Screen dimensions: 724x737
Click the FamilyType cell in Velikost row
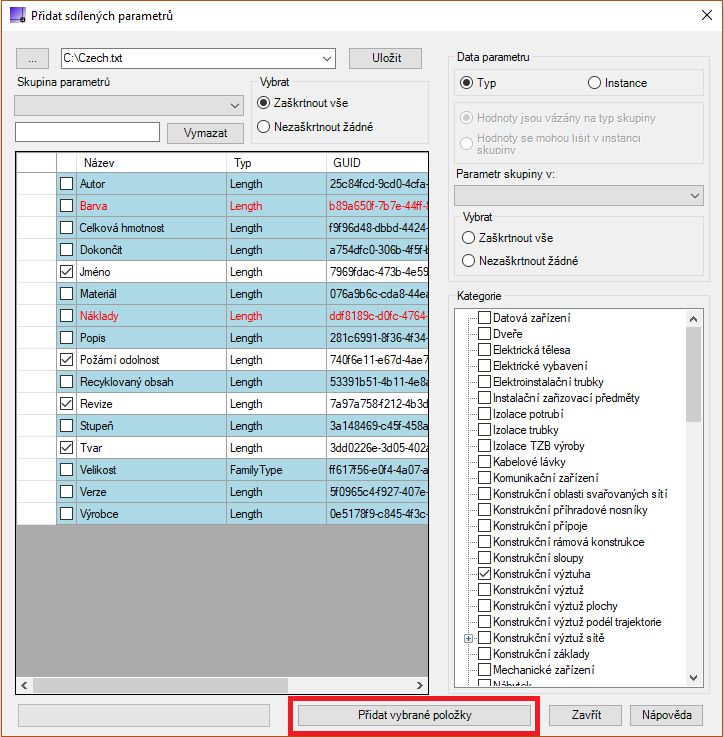276,470
